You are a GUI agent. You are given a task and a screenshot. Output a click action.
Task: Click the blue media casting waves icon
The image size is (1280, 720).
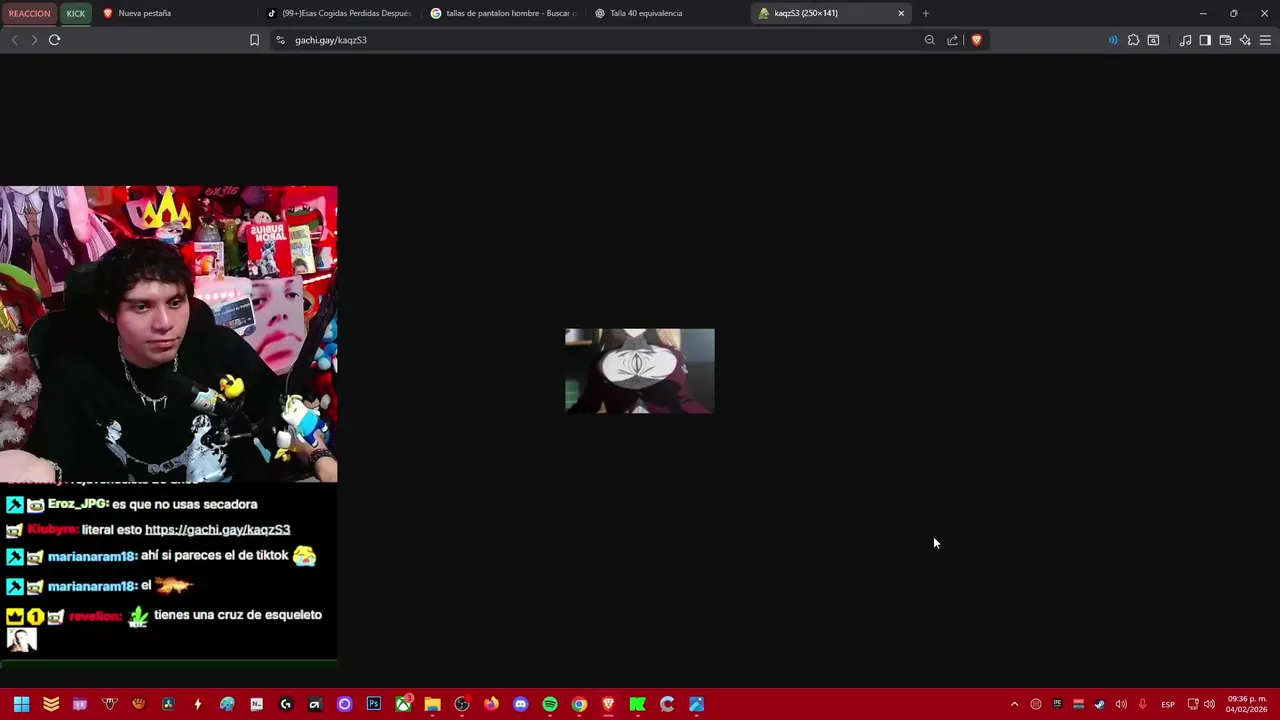(x=1113, y=40)
